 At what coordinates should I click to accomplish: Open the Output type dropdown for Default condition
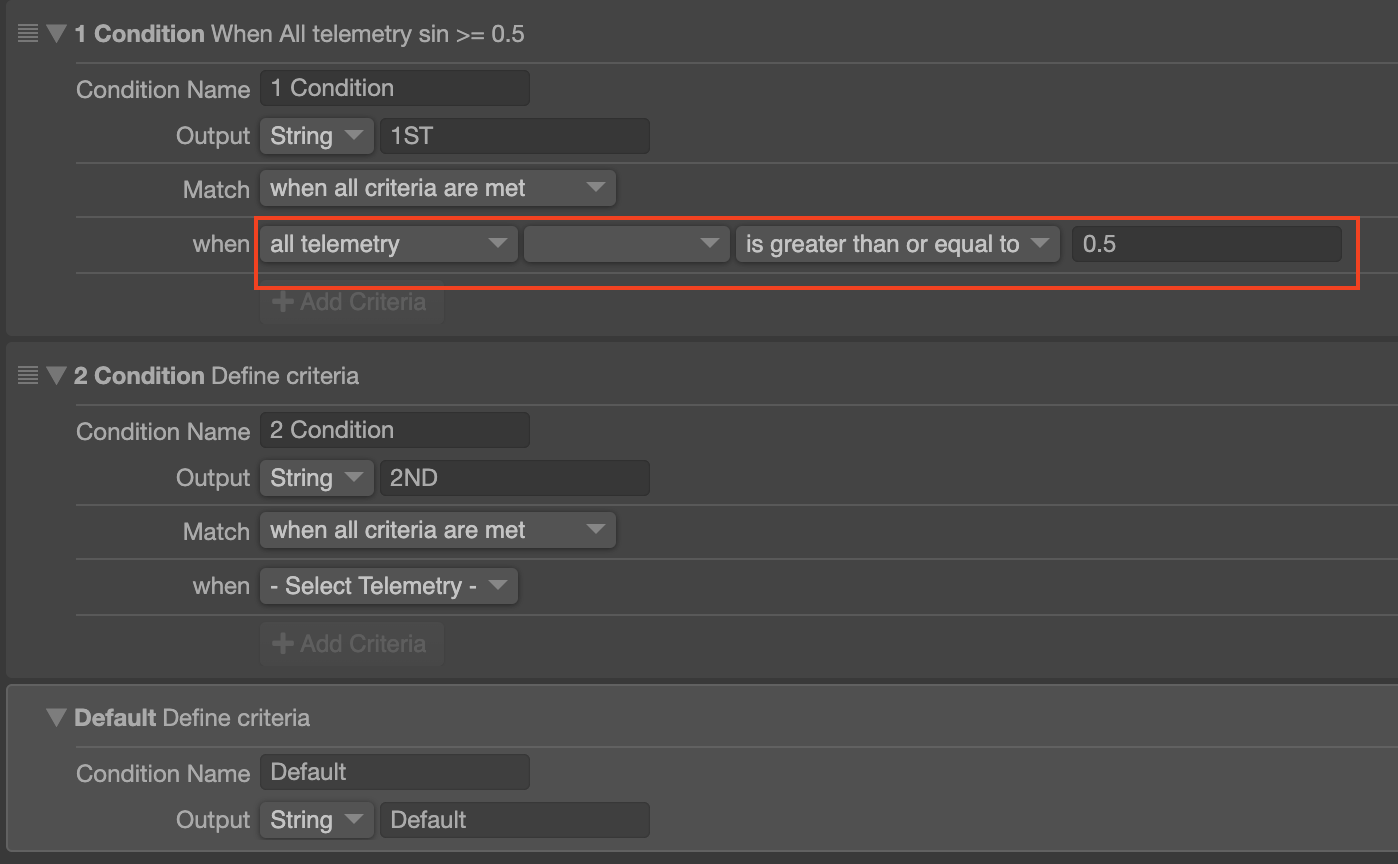pyautogui.click(x=316, y=819)
